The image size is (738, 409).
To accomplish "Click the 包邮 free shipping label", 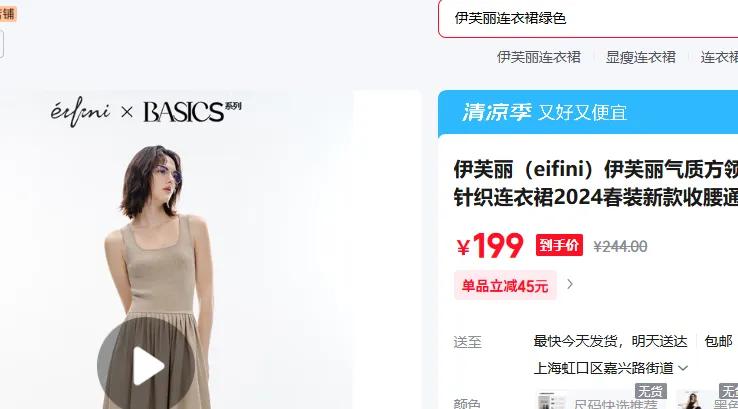I will point(718,341).
